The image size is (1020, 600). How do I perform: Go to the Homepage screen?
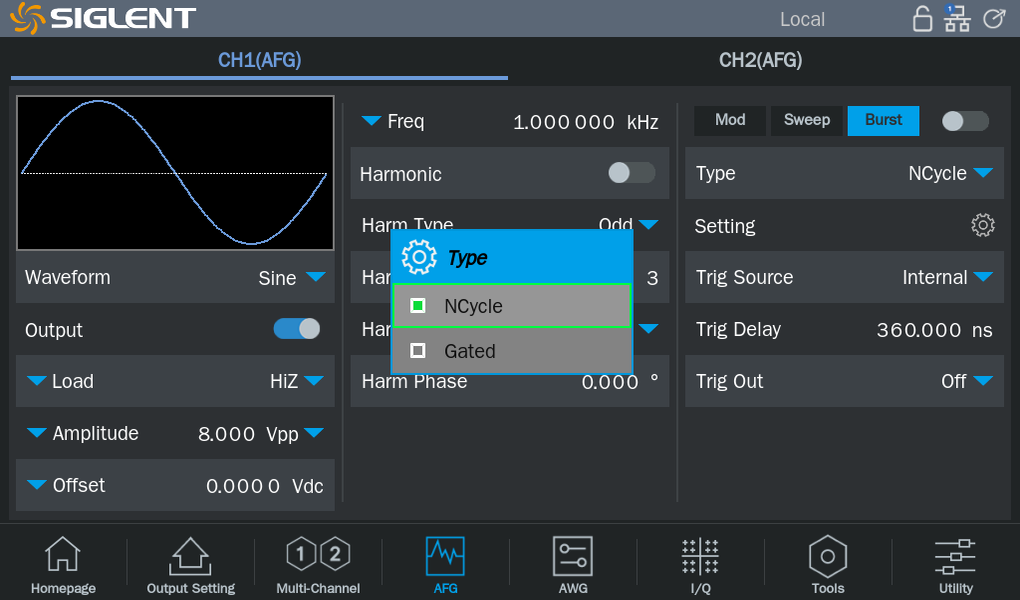63,565
